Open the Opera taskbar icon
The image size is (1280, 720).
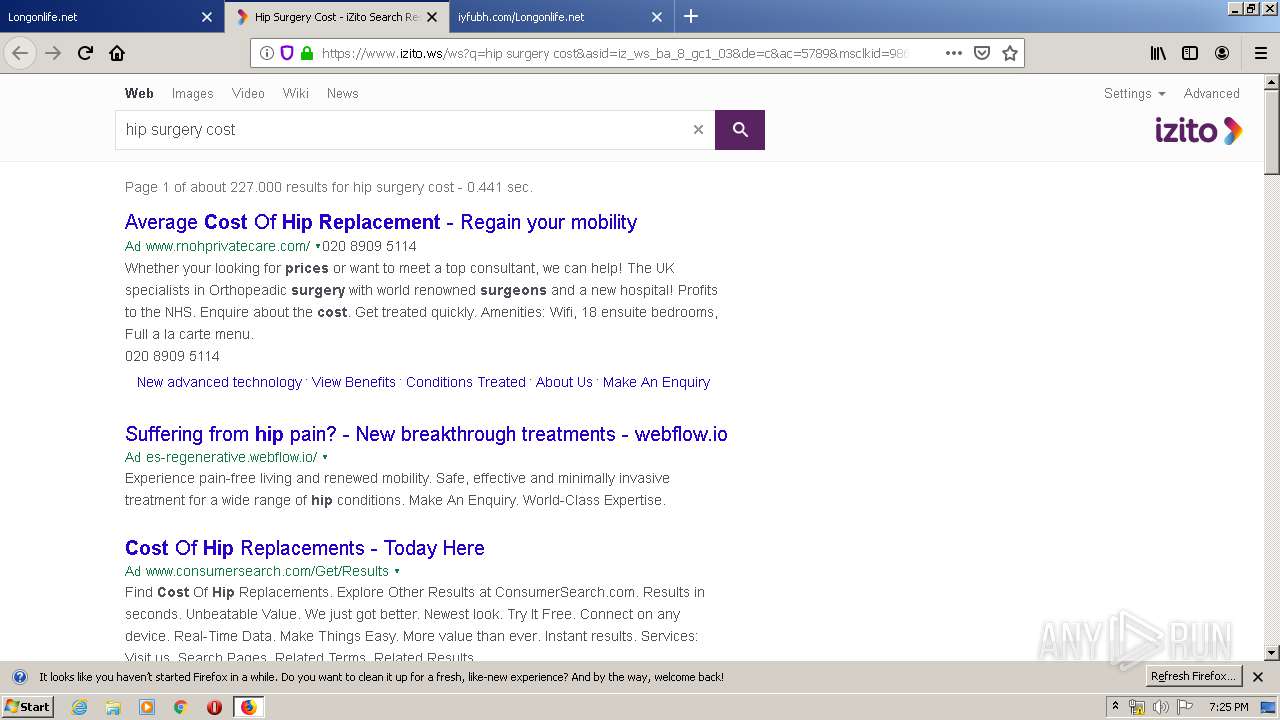[x=214, y=707]
